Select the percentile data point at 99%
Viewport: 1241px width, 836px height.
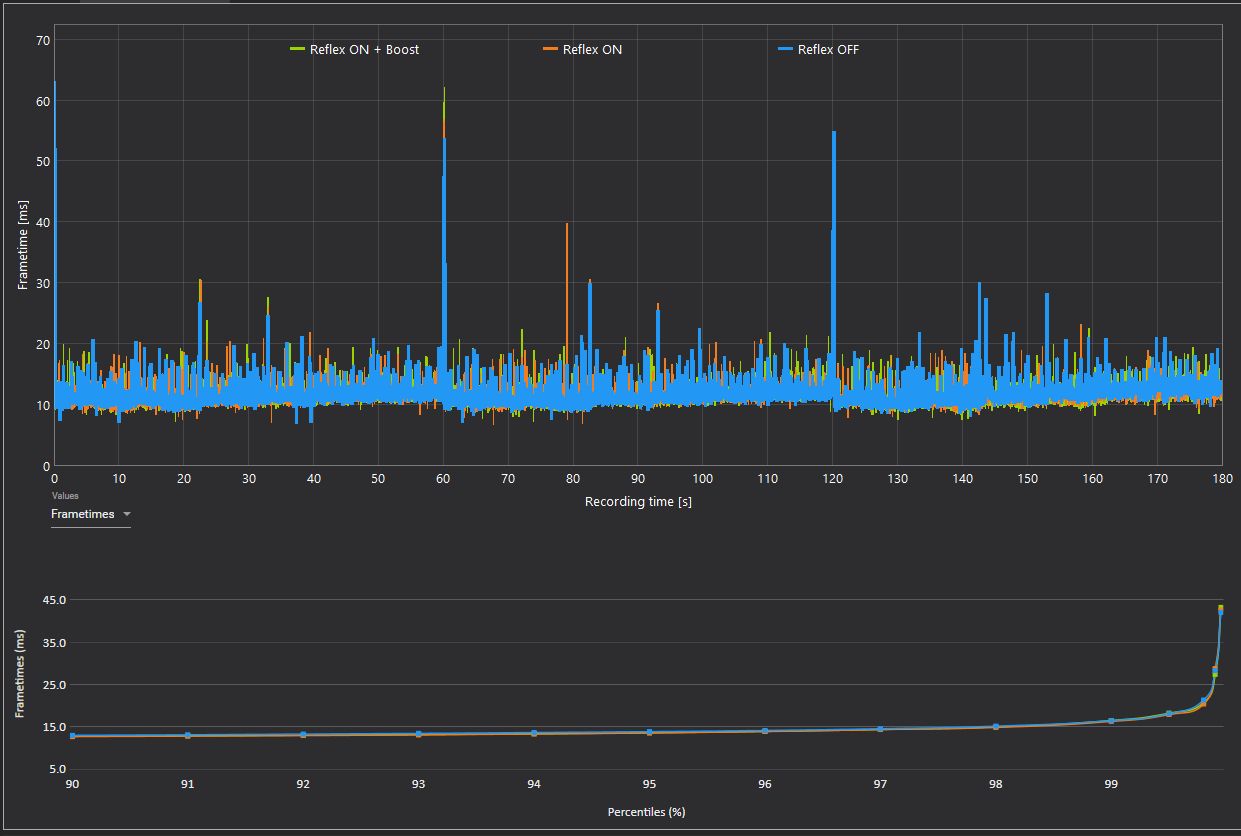coord(1111,721)
